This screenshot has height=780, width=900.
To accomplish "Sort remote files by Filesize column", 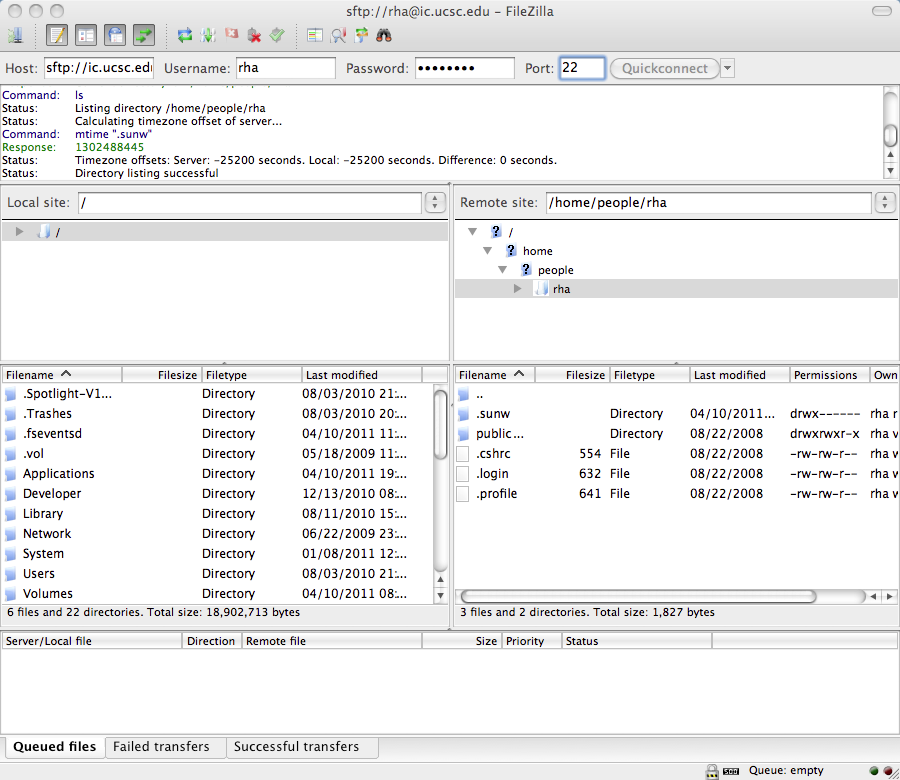I will point(572,375).
